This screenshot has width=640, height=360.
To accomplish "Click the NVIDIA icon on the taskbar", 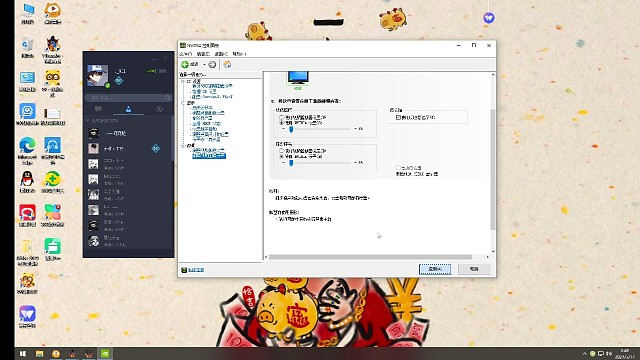I will pyautogui.click(x=105, y=353).
